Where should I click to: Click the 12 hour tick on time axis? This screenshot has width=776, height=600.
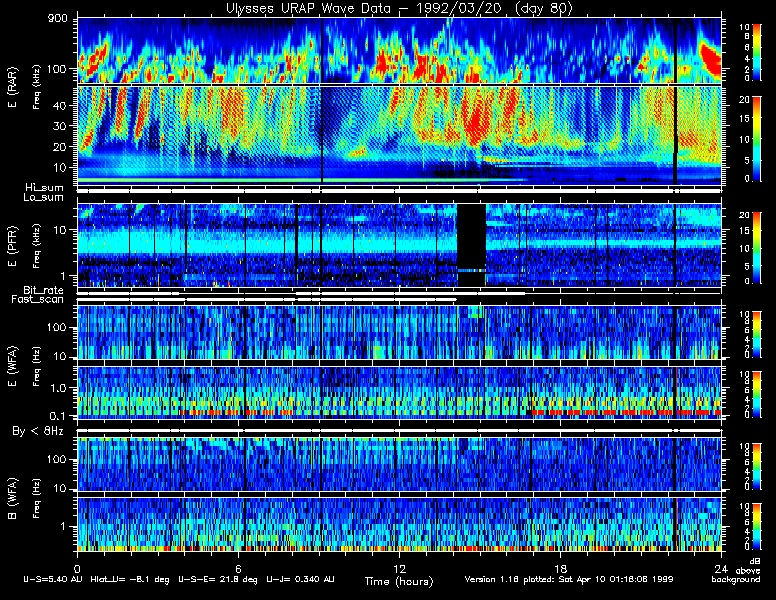coord(399,564)
